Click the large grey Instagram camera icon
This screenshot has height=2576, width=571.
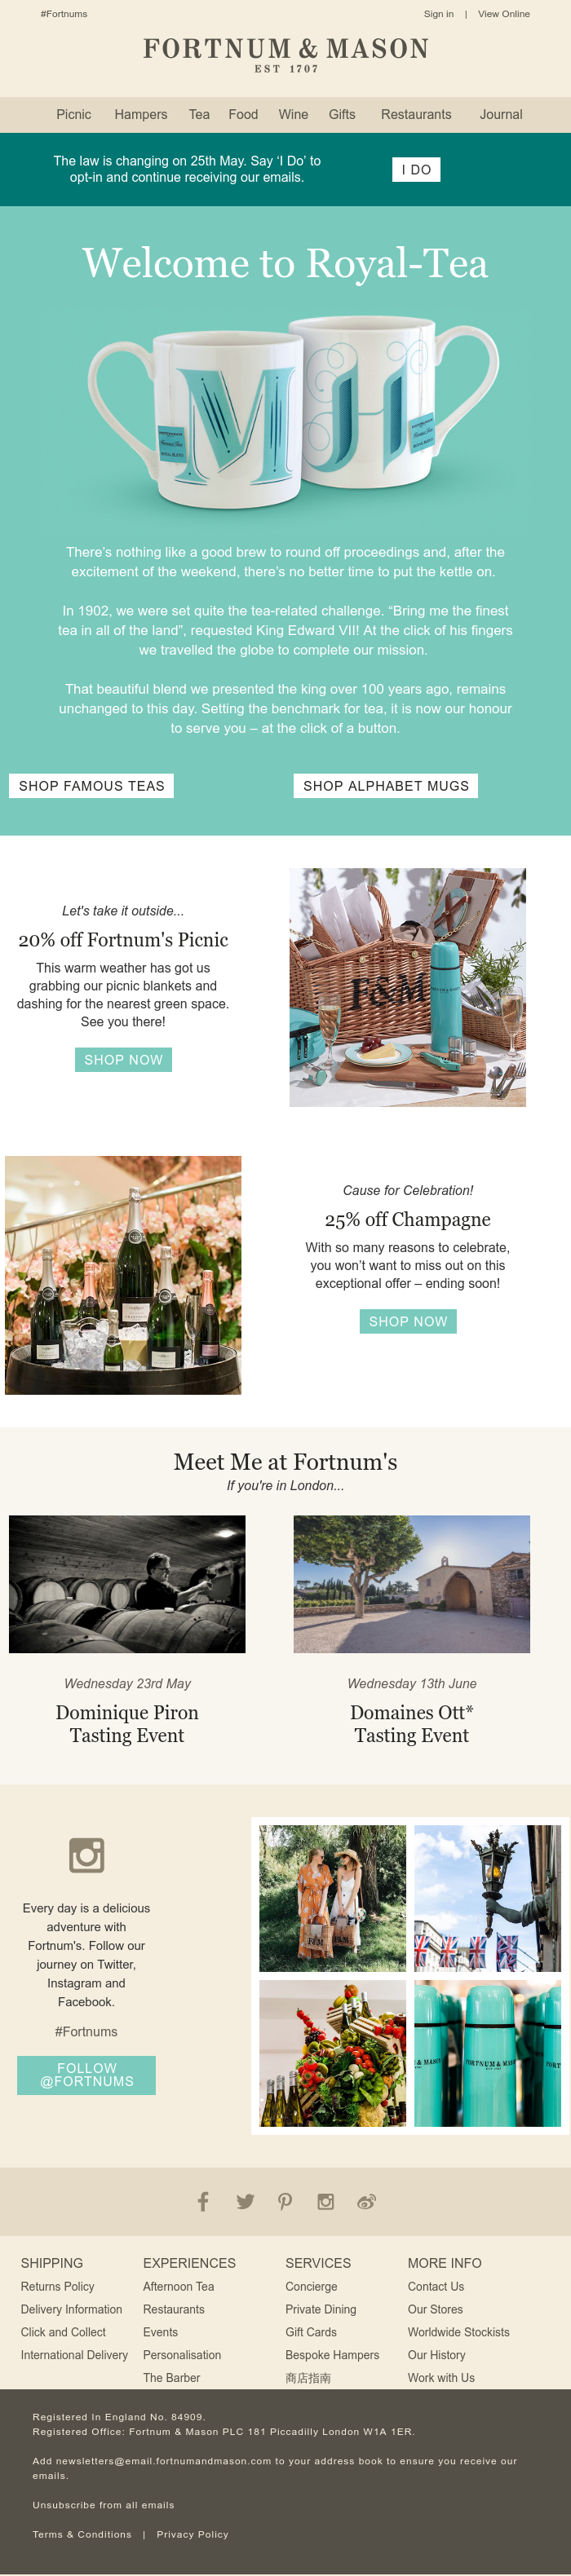point(86,1855)
